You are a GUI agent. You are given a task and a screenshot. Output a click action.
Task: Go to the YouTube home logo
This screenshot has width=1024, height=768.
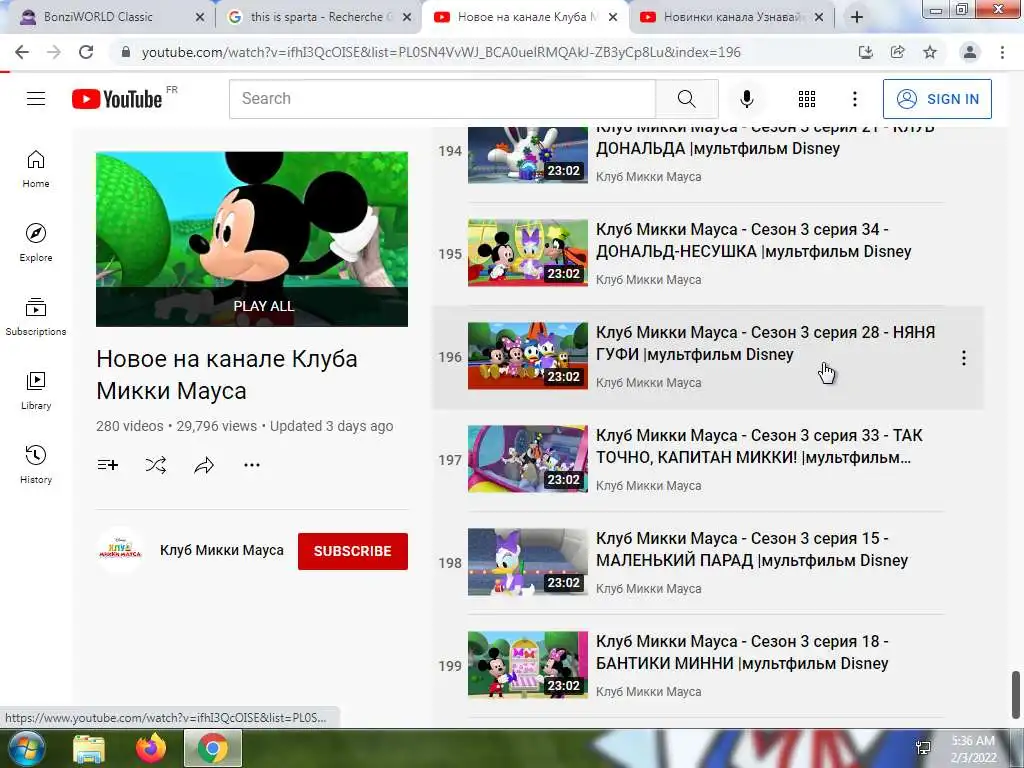[117, 99]
